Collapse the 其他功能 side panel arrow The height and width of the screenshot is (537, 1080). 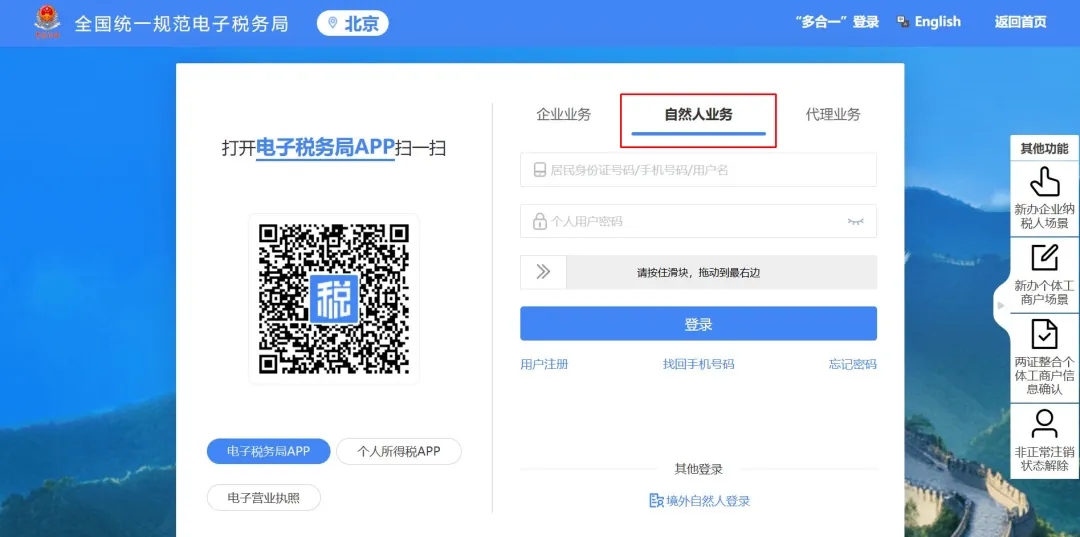1000,305
